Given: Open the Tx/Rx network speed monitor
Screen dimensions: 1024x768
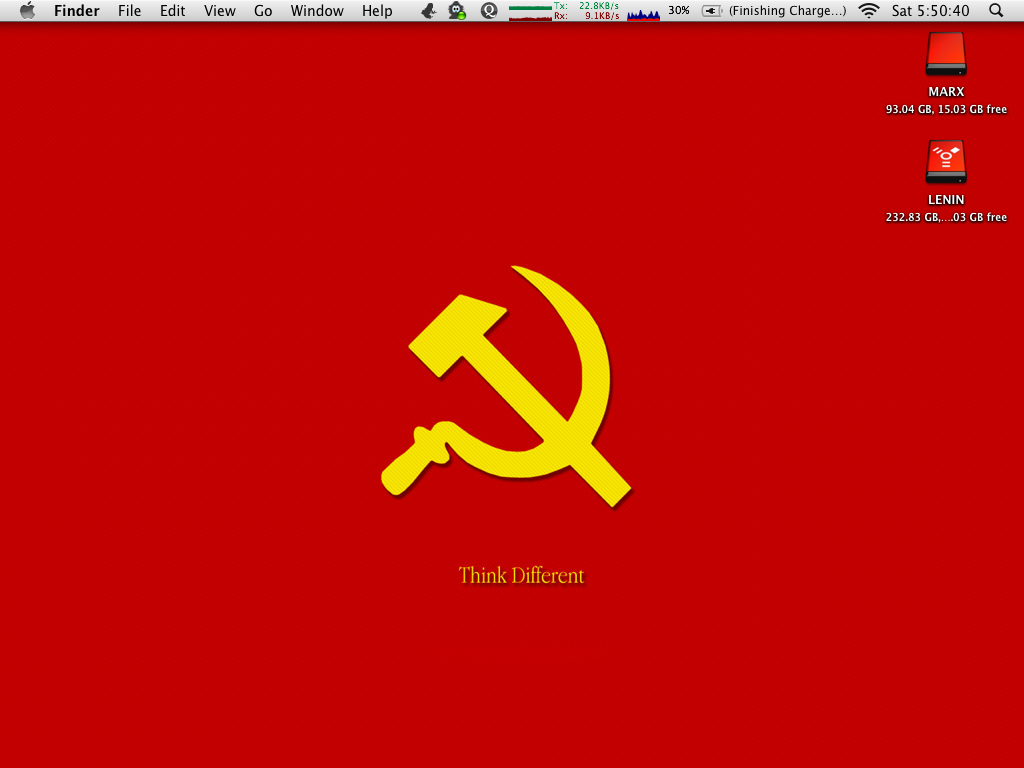Looking at the screenshot, I should point(564,11).
